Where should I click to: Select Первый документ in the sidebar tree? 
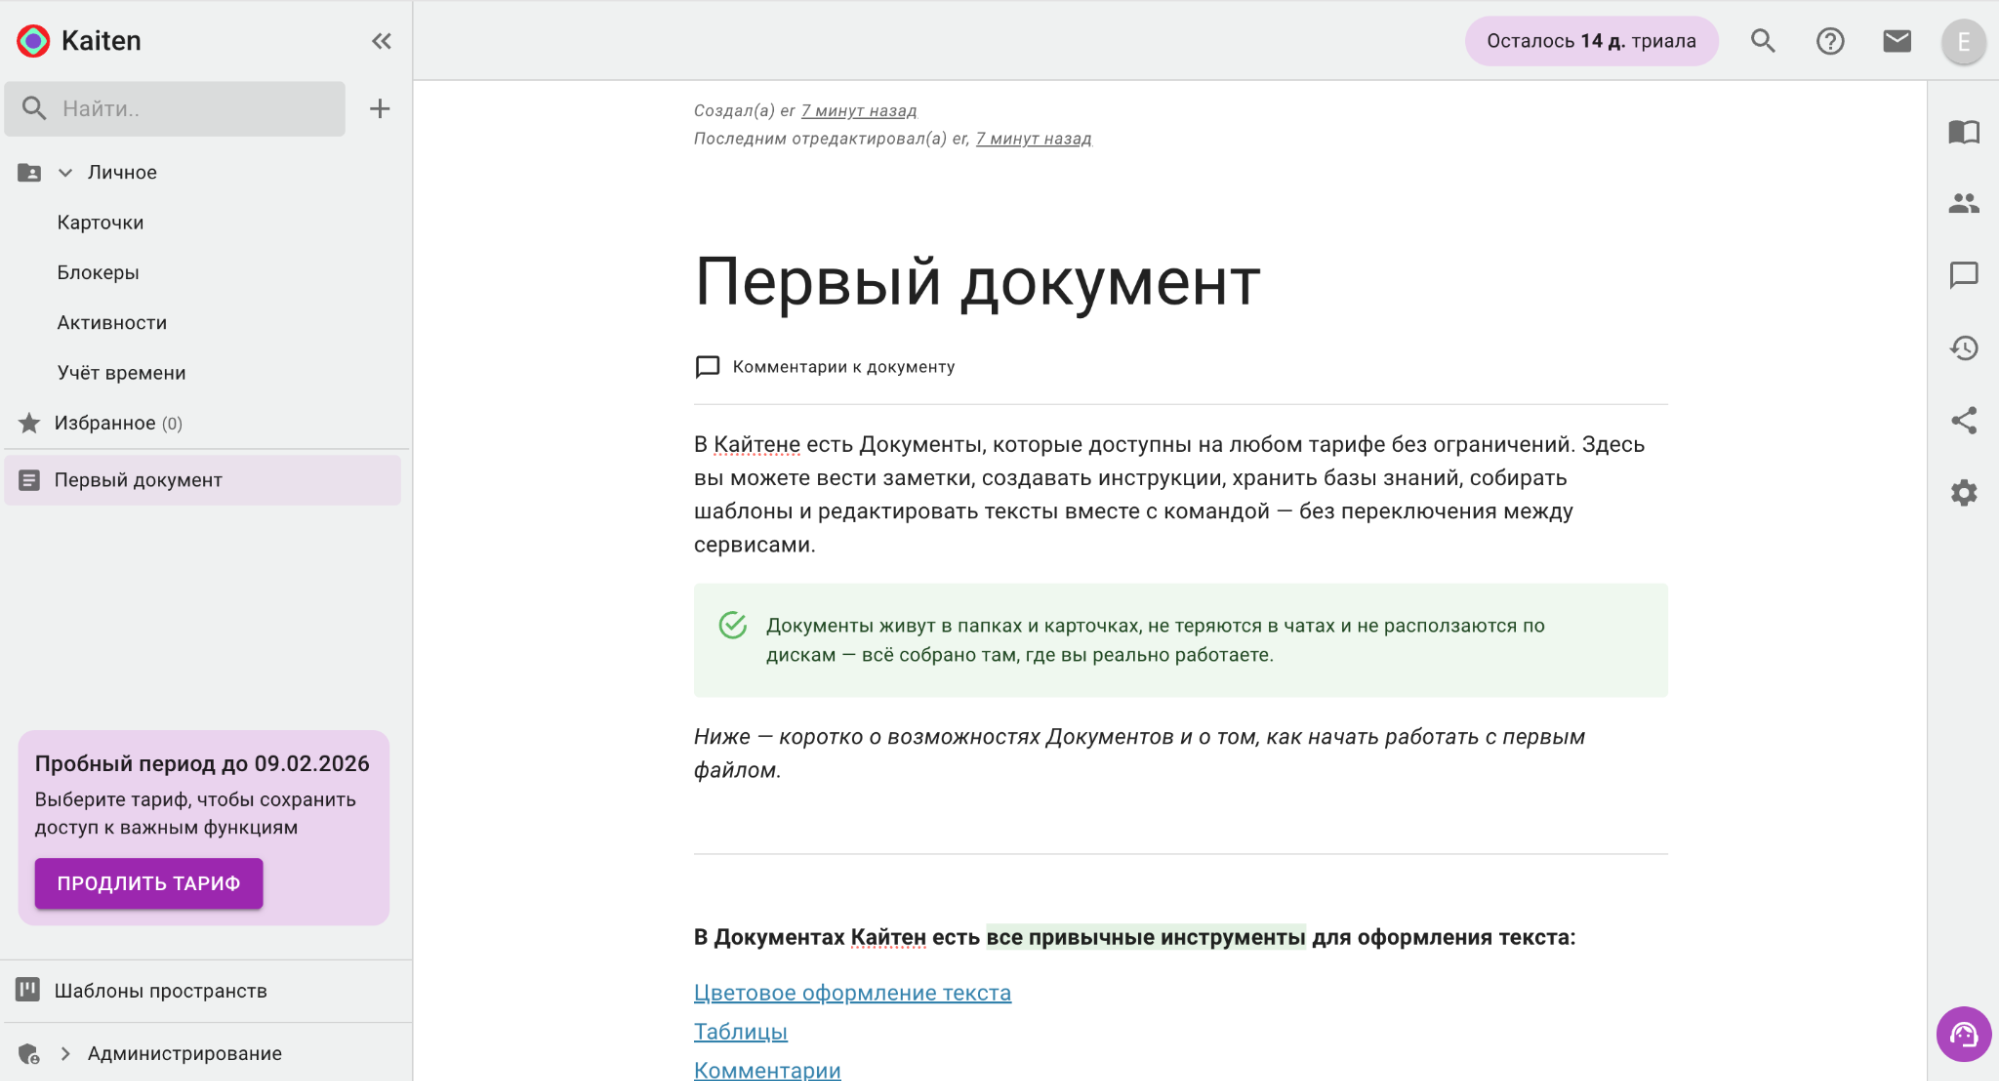[x=203, y=480]
